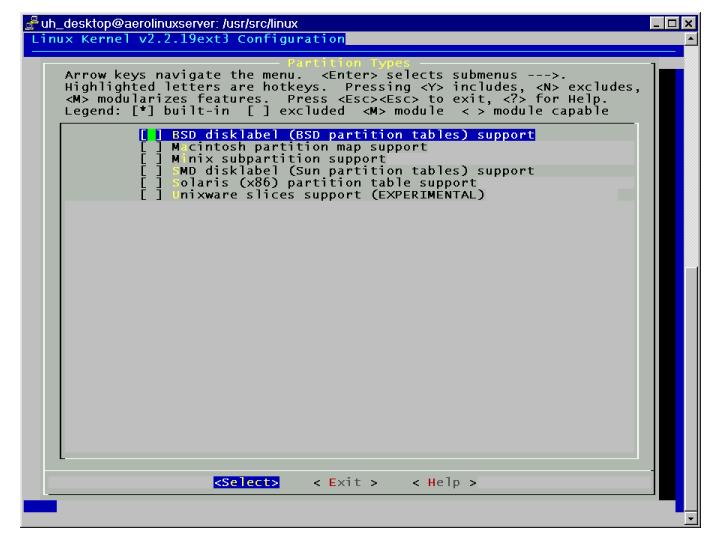Toggle BSD disklabel support checkbox

click(x=151, y=135)
